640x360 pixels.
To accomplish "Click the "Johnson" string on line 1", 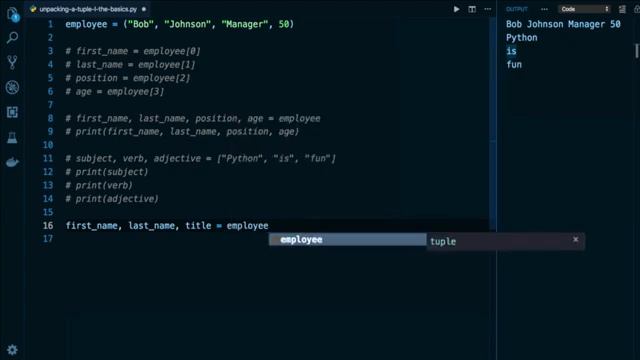I will (x=188, y=24).
